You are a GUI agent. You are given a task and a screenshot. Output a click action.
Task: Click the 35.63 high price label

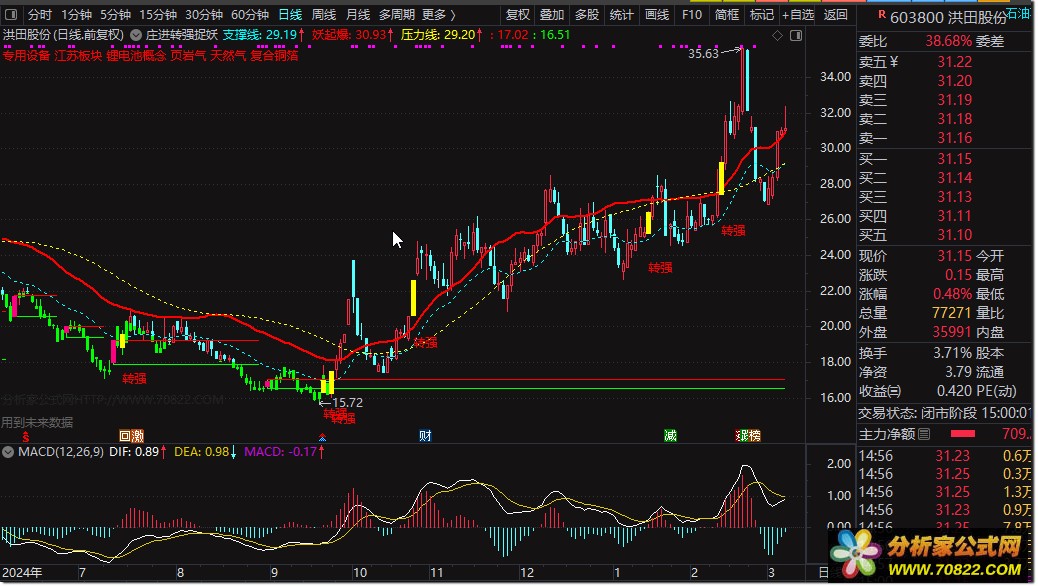pos(703,54)
